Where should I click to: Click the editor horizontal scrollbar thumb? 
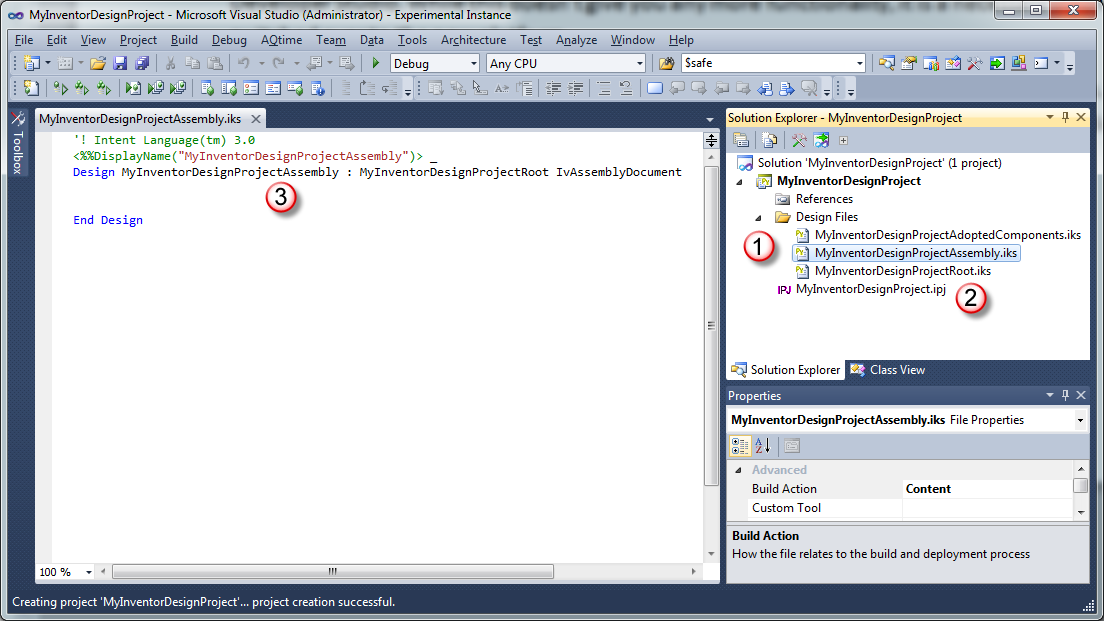point(332,572)
